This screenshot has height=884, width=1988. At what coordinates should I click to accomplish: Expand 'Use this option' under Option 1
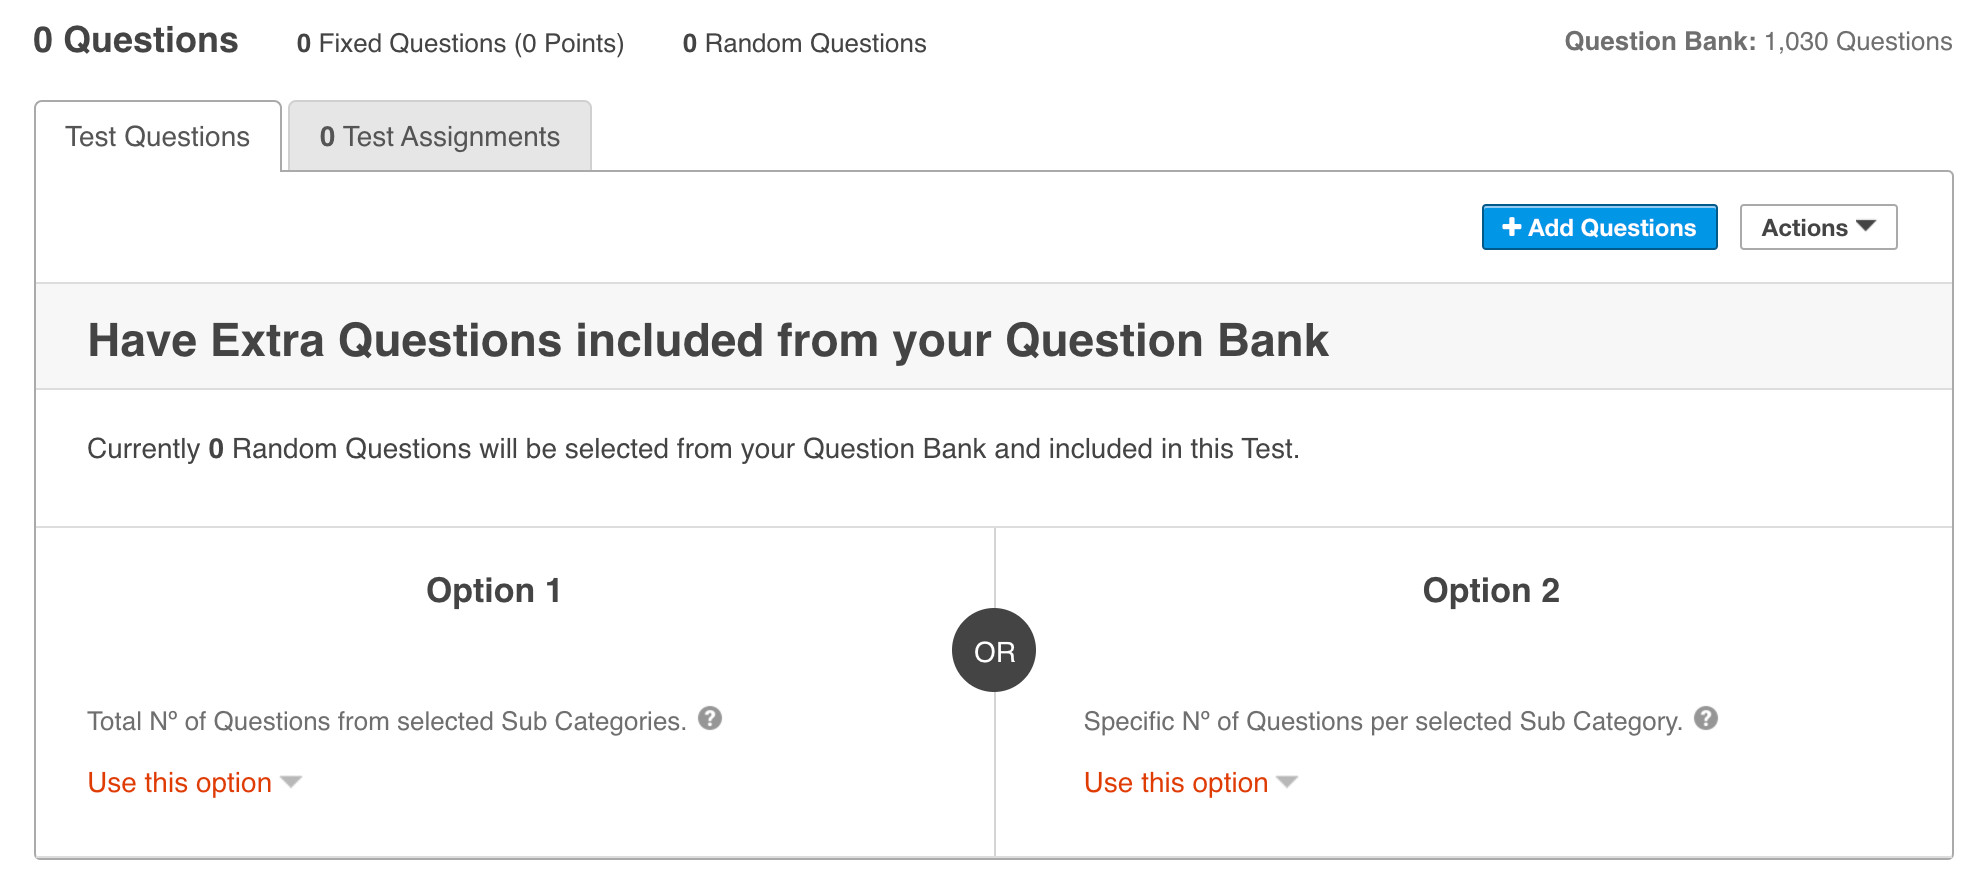tap(194, 782)
